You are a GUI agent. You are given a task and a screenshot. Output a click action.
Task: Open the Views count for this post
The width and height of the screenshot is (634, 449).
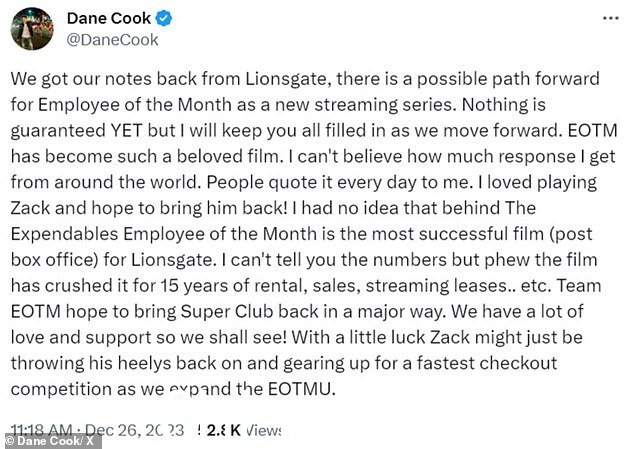point(244,430)
